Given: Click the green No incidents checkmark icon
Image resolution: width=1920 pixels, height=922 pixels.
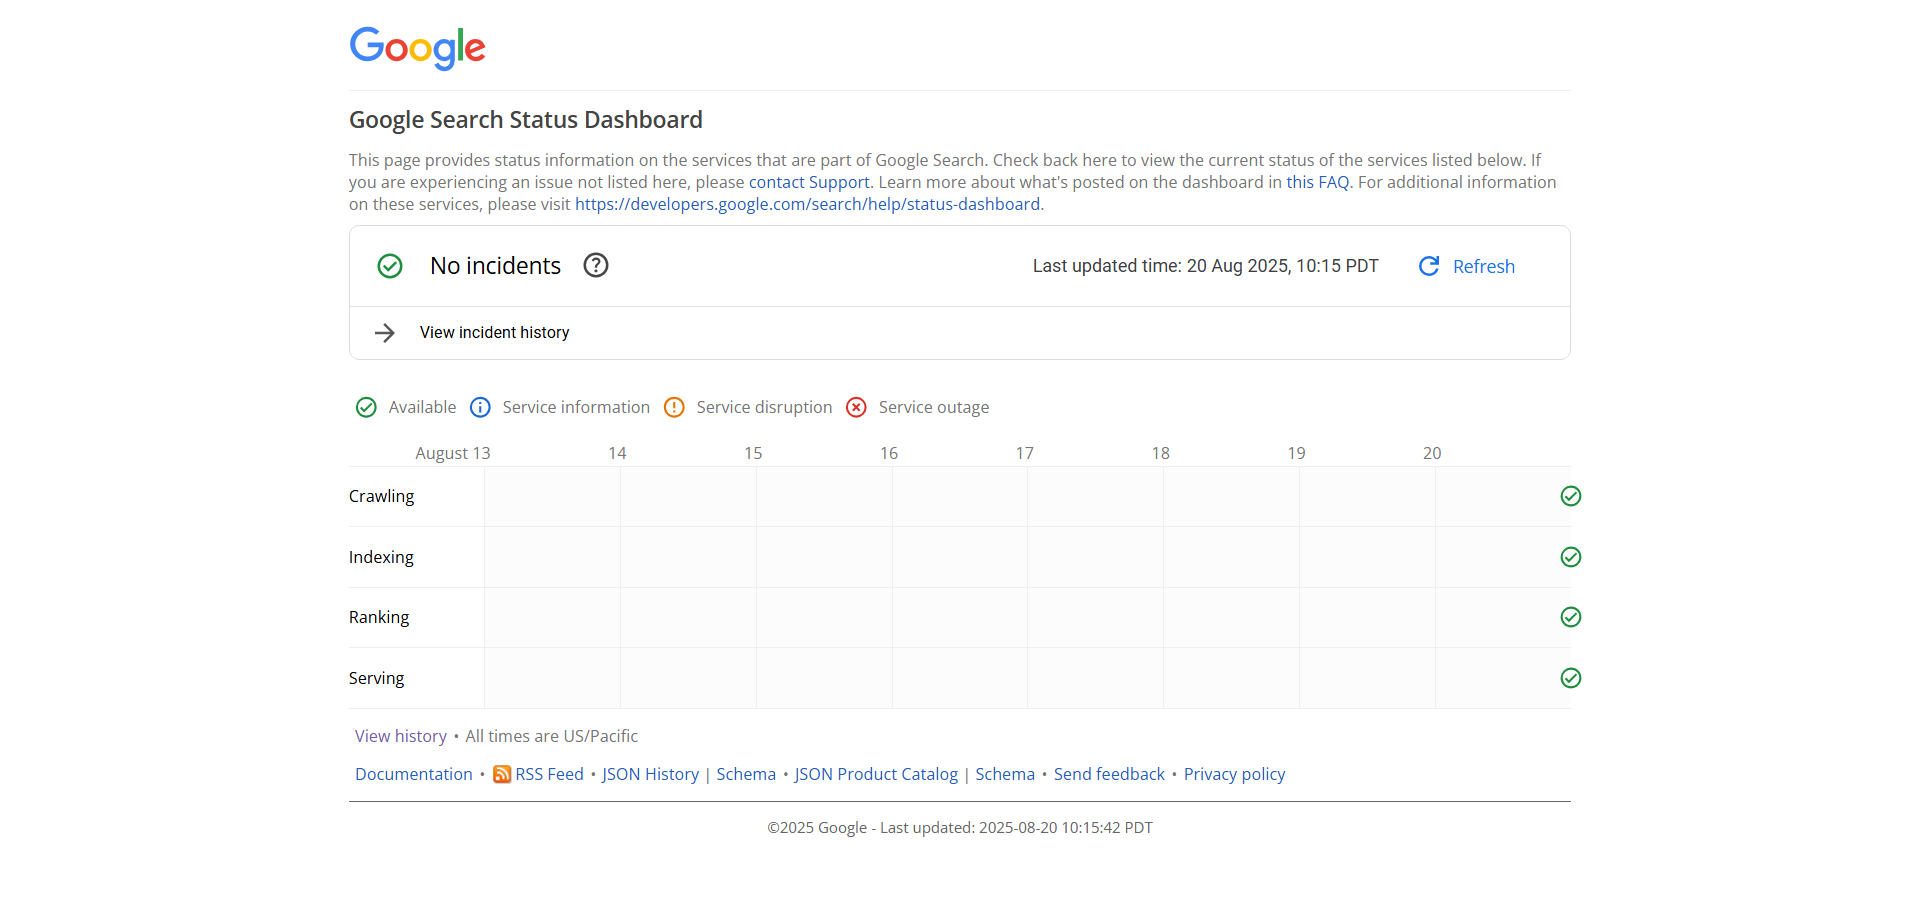Looking at the screenshot, I should 390,266.
